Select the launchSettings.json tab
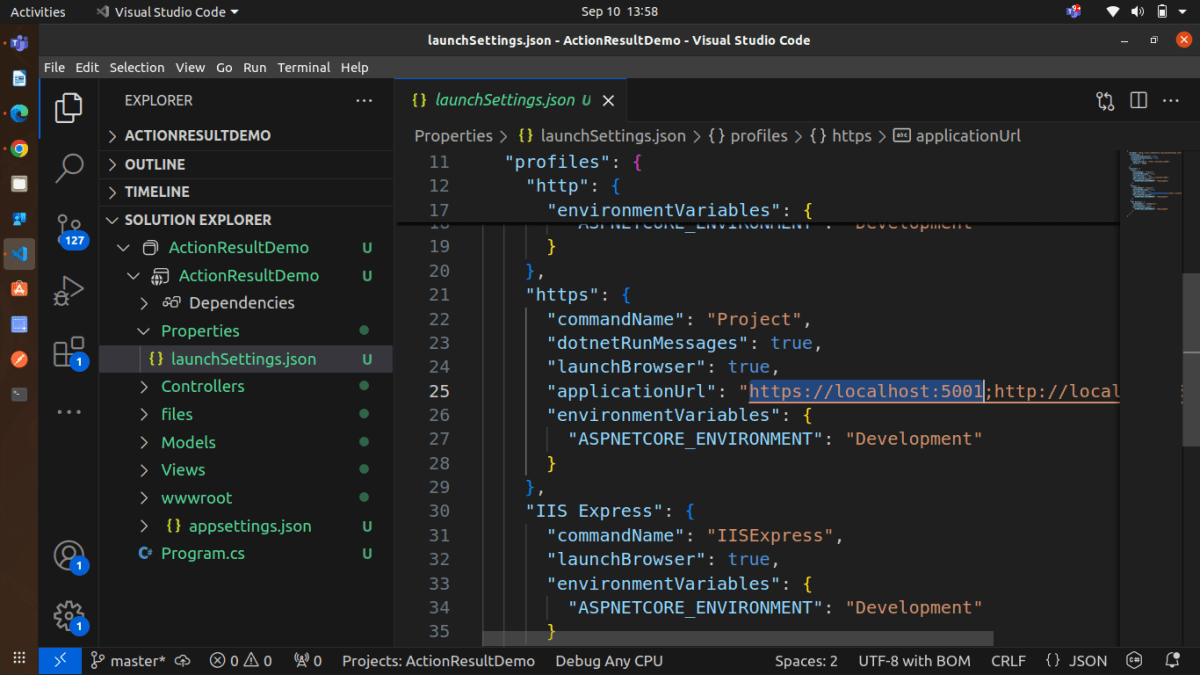Viewport: 1200px width, 675px height. coord(502,100)
